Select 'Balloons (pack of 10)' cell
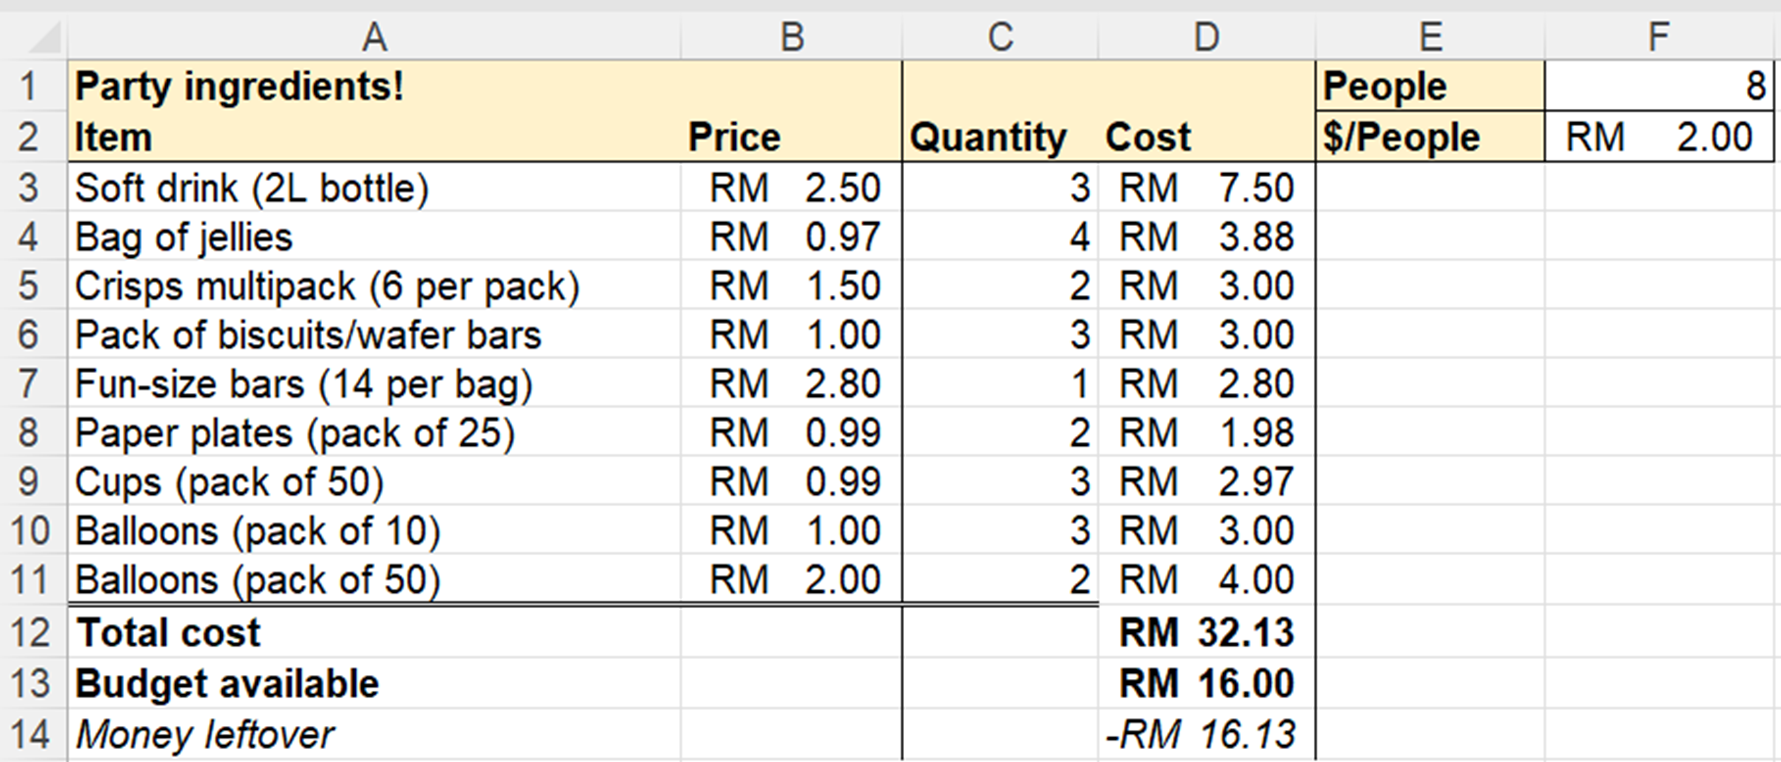The image size is (1781, 762). [374, 531]
